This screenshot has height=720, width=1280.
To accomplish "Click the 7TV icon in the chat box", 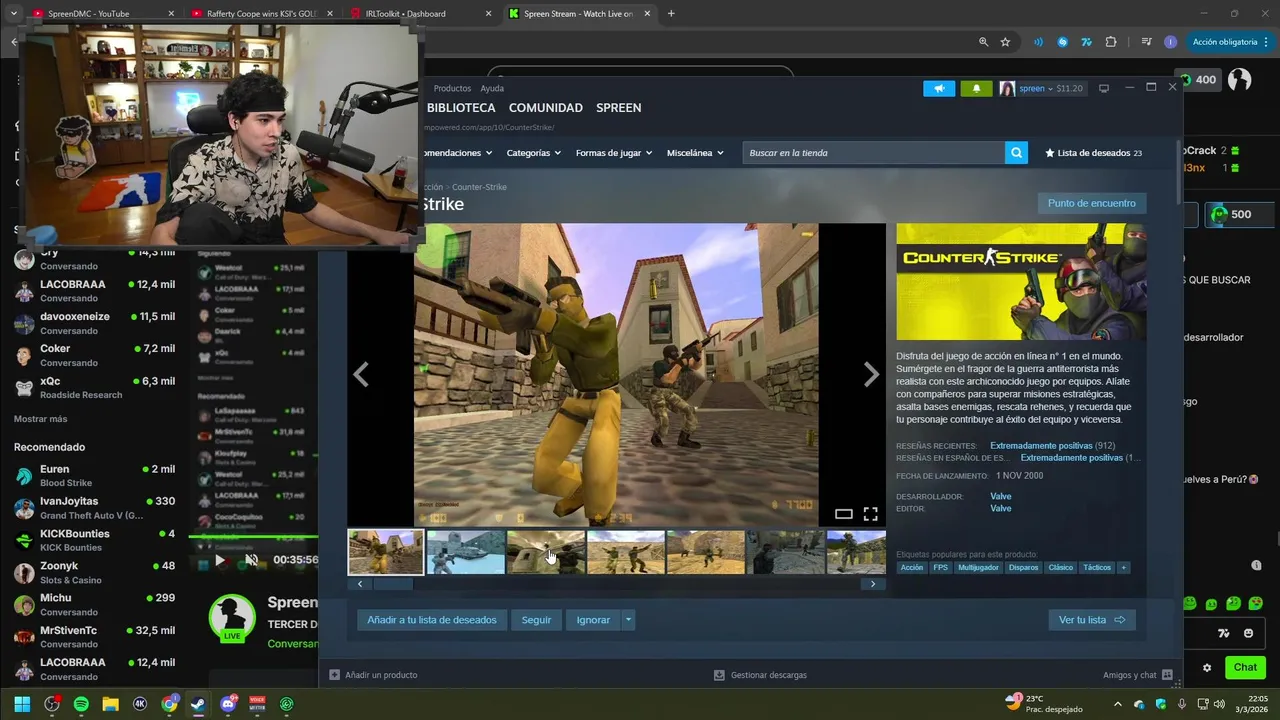I will coord(1223,633).
